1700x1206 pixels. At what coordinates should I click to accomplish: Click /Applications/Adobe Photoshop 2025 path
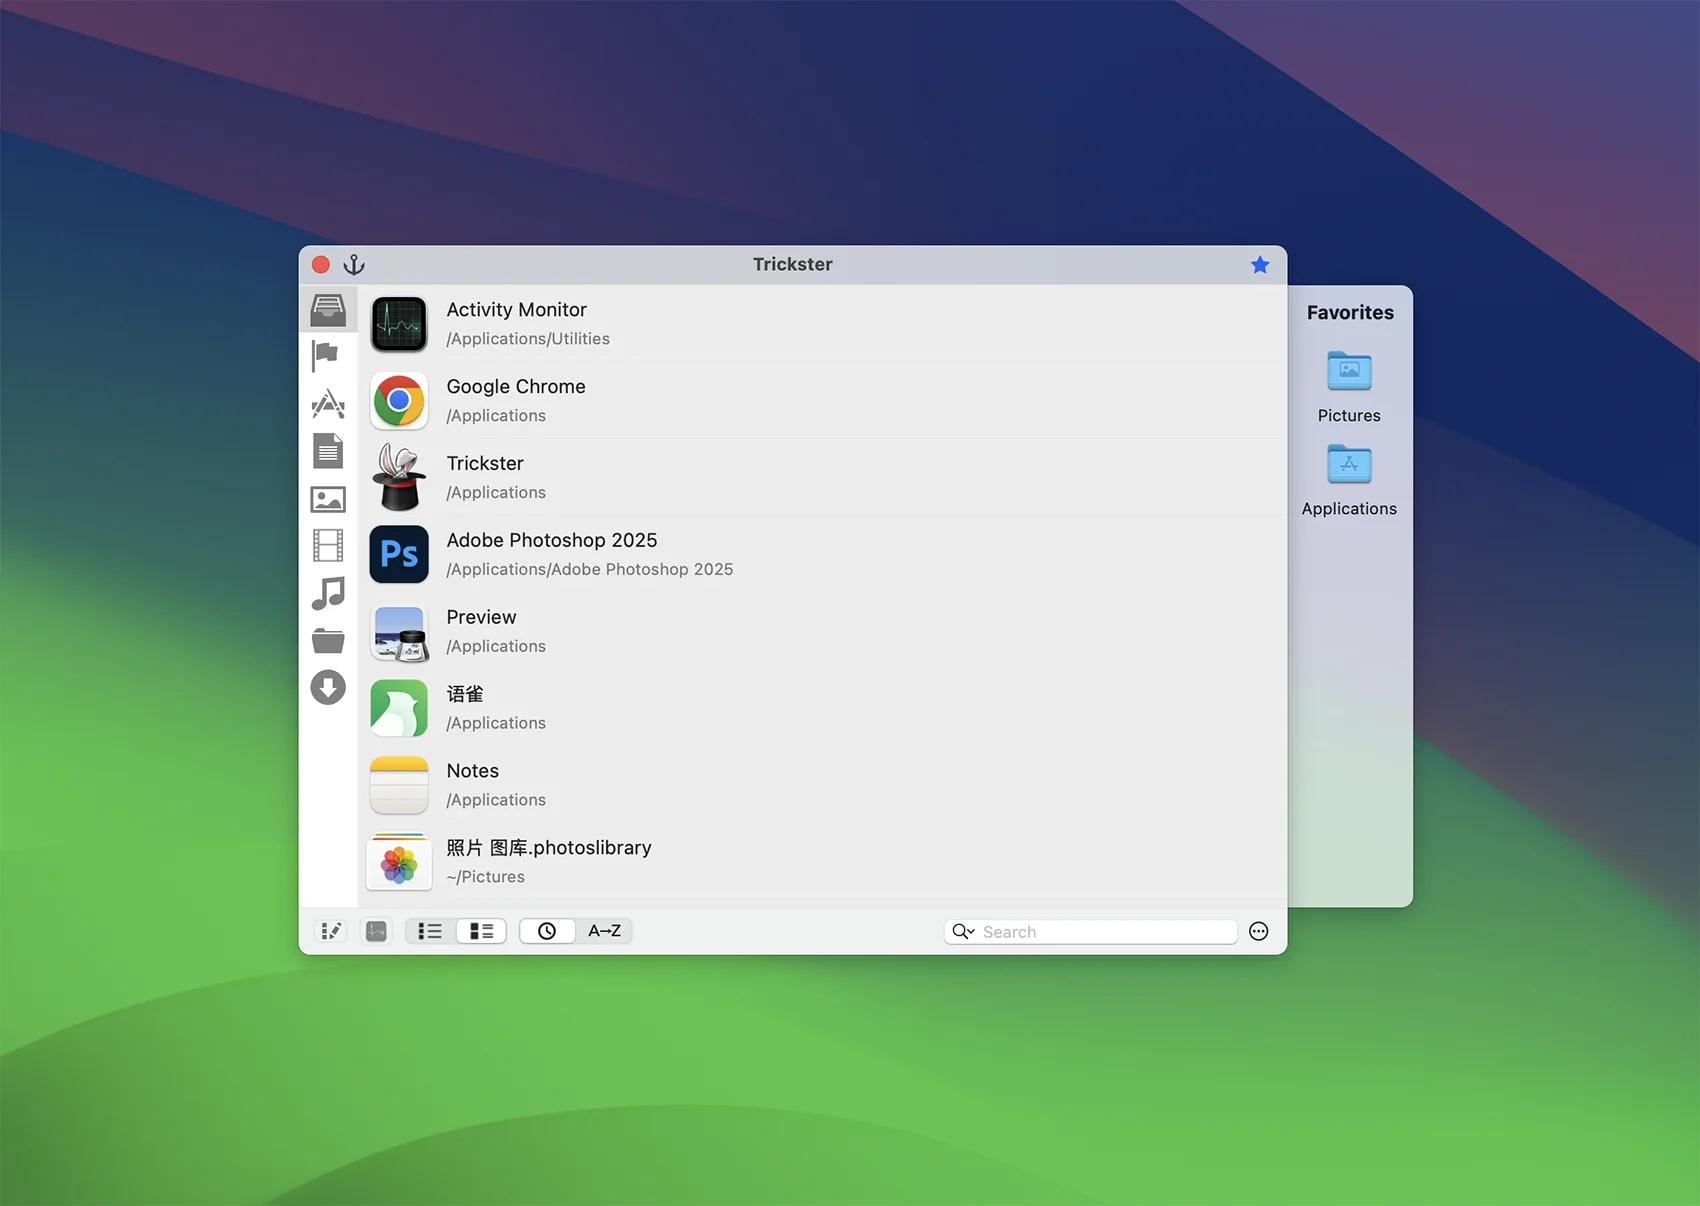point(590,569)
